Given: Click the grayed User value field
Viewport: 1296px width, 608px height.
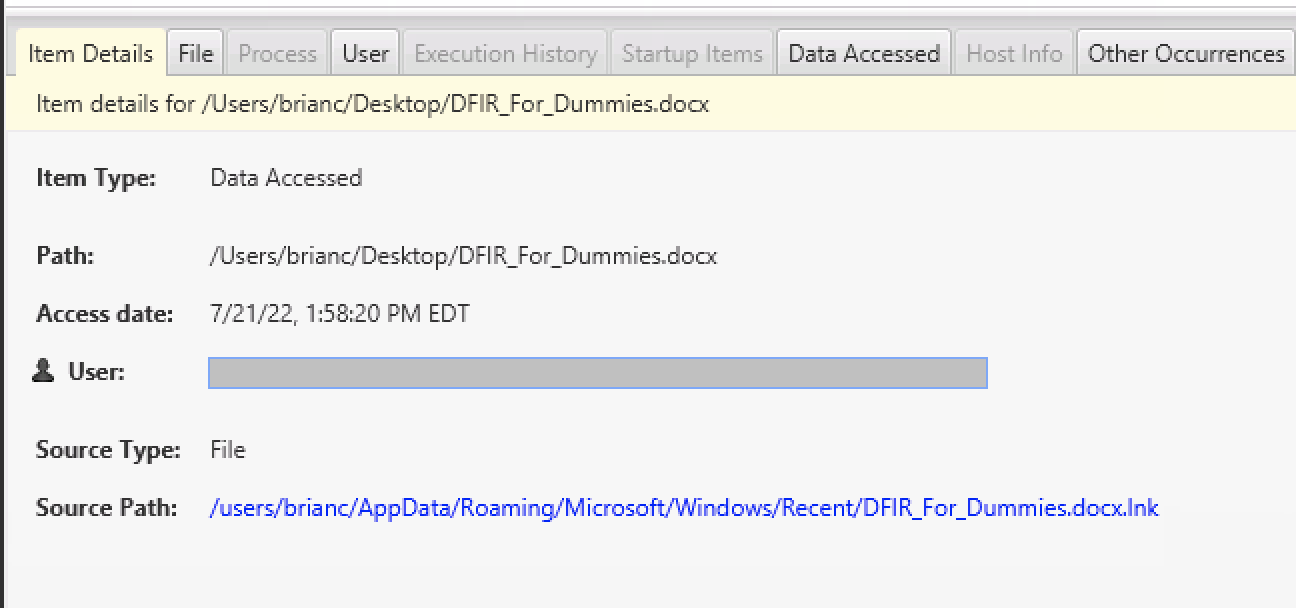Looking at the screenshot, I should pos(597,372).
